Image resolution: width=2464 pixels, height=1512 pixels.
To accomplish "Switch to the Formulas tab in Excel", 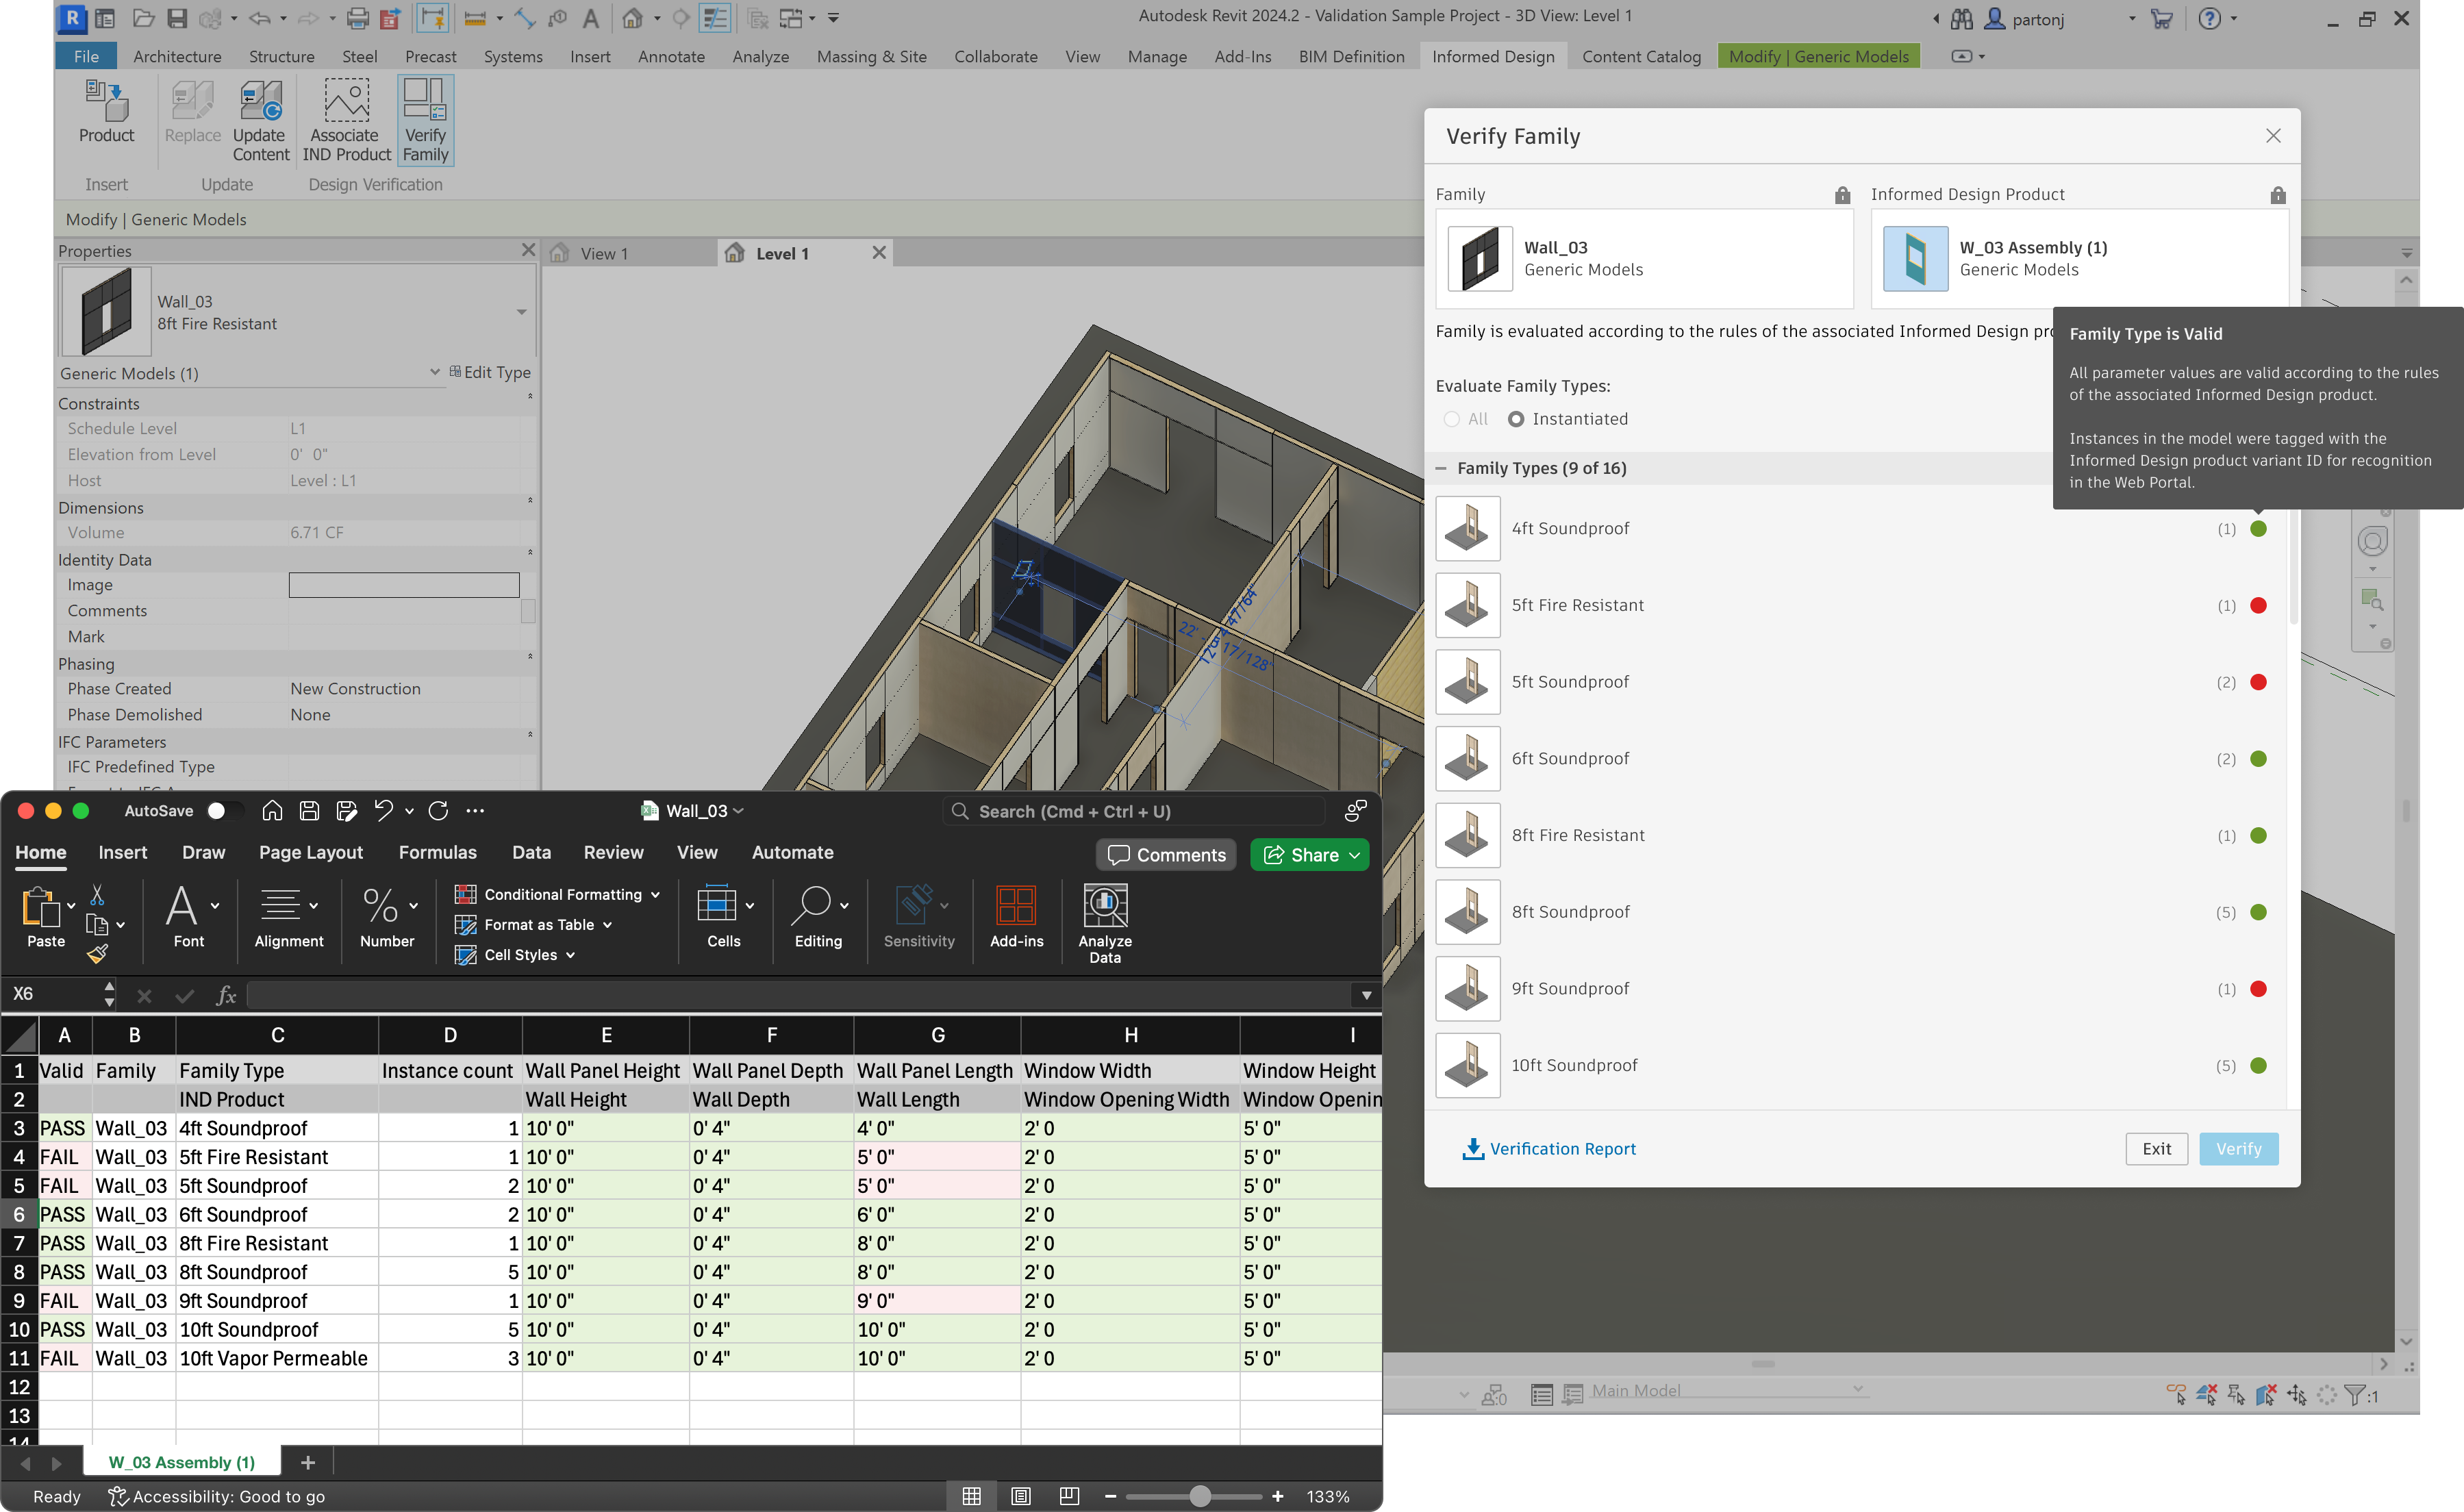I will pyautogui.click(x=437, y=852).
